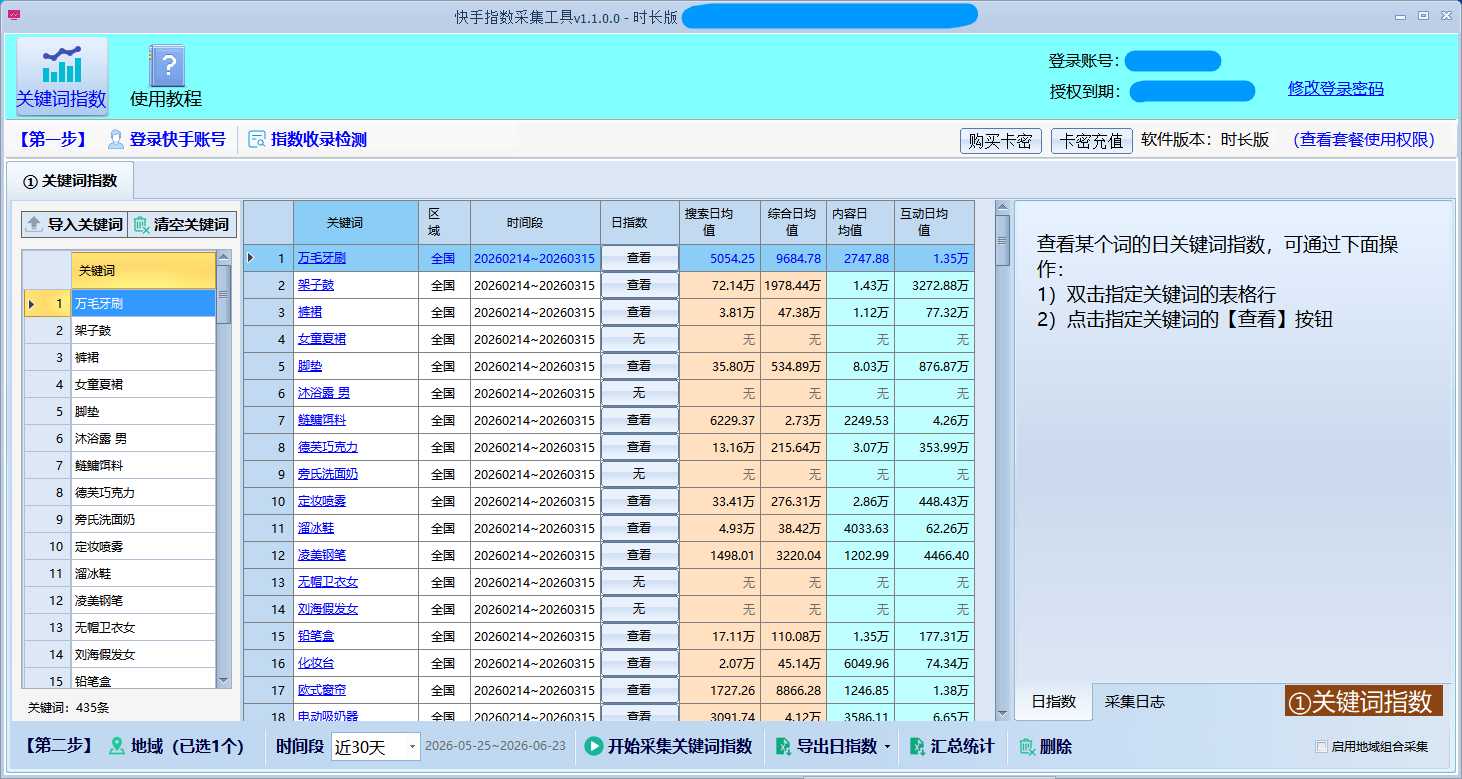Screen dimensions: 1462x779
Task: Open 溜冰鞋 keyword link in table
Action: [x=315, y=528]
